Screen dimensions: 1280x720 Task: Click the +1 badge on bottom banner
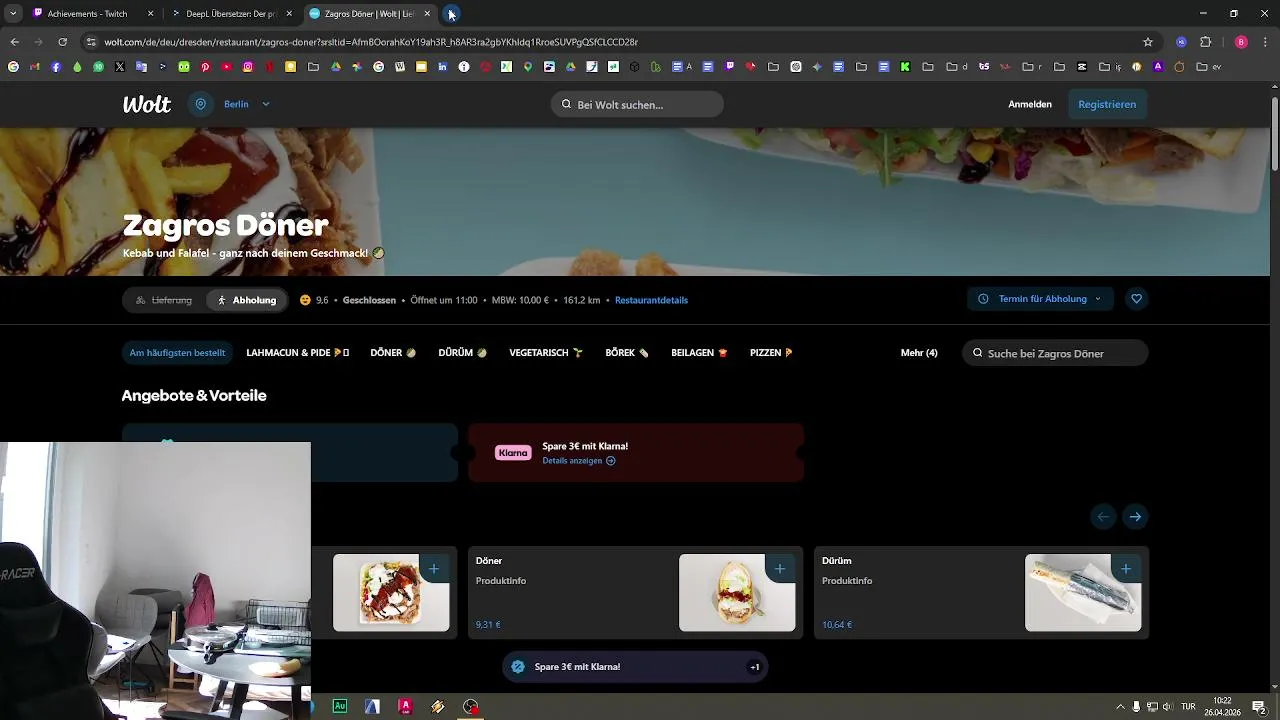click(x=755, y=667)
